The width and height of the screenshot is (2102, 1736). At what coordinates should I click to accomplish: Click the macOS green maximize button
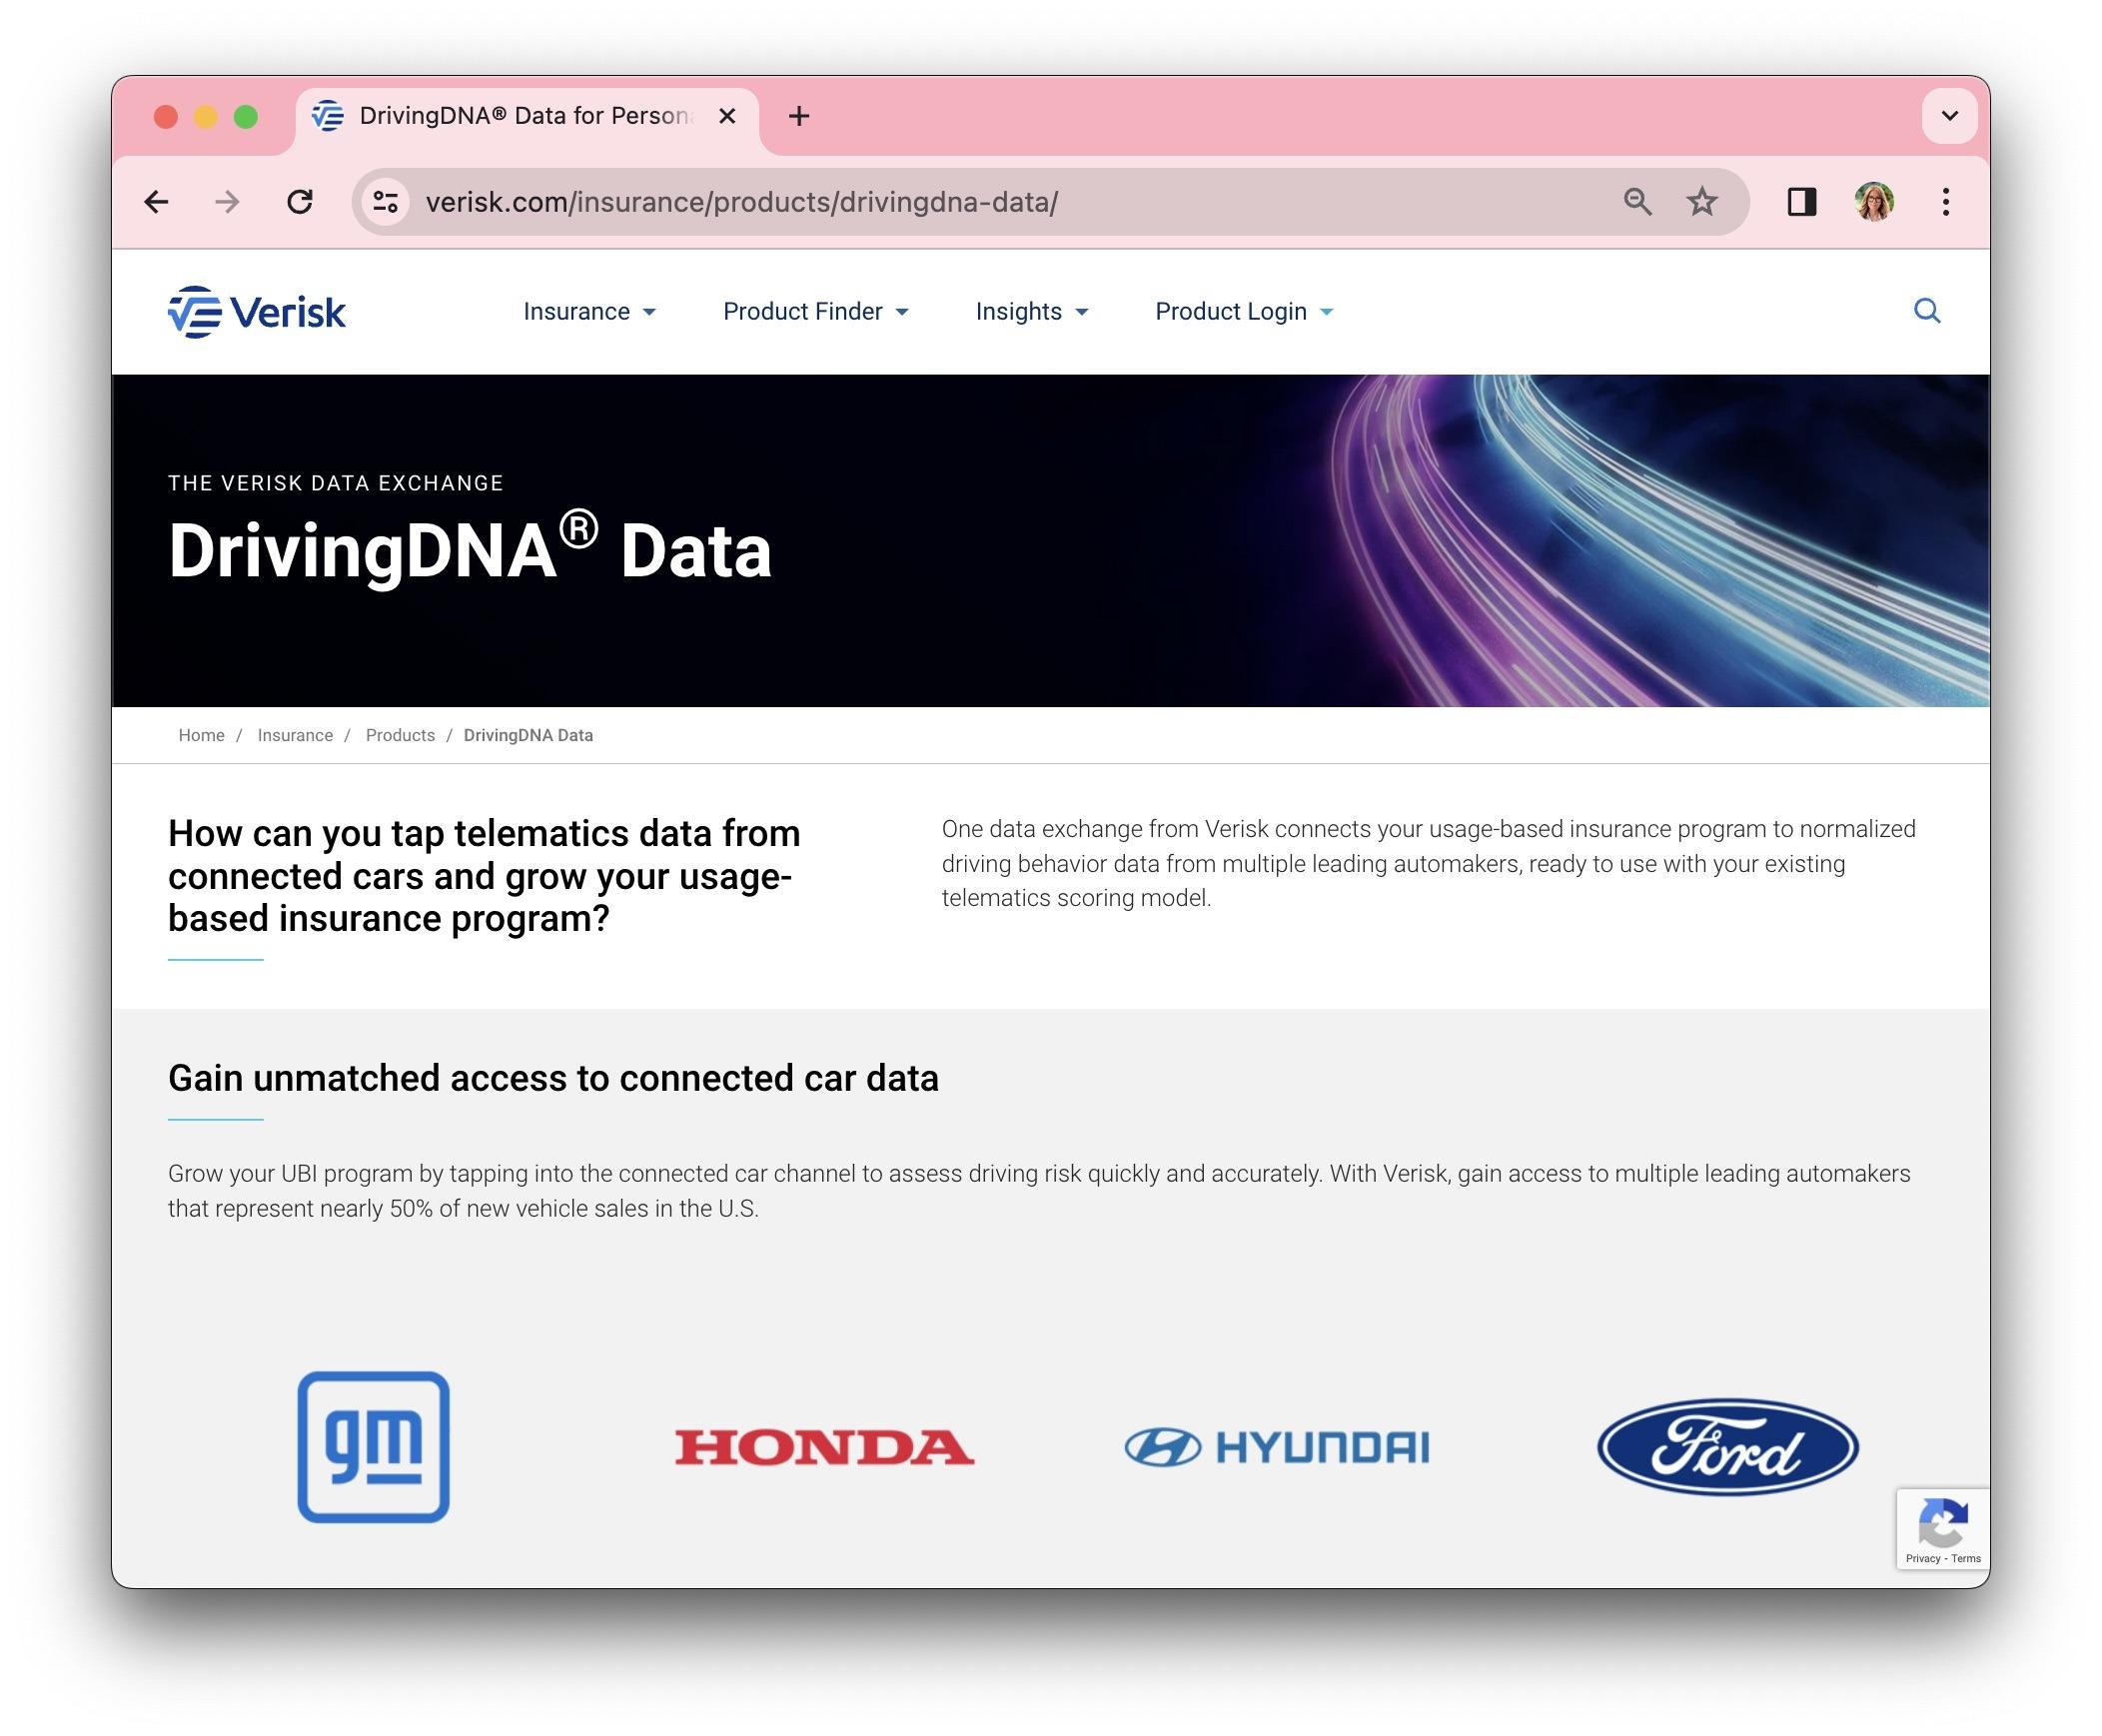point(246,117)
